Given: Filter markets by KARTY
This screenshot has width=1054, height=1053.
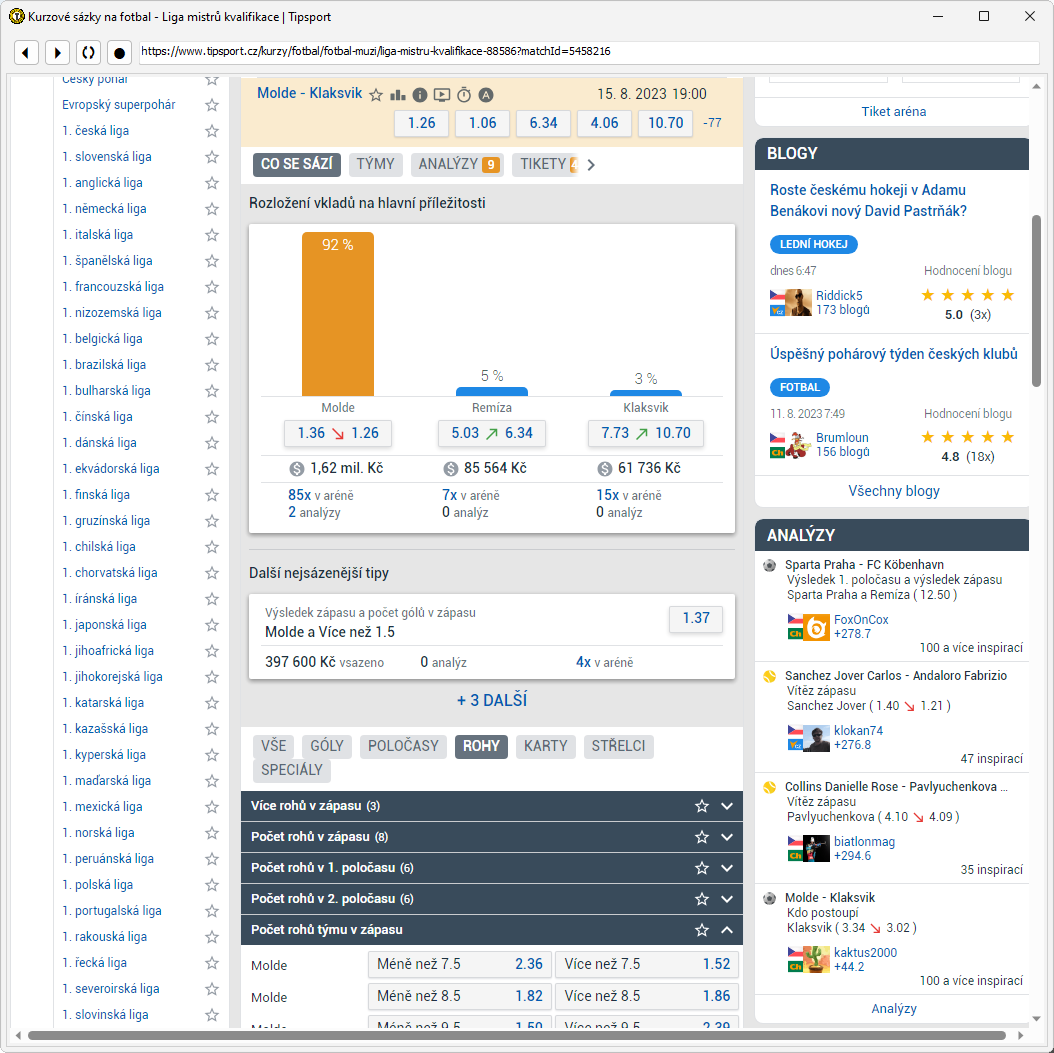Looking at the screenshot, I should coord(545,746).
